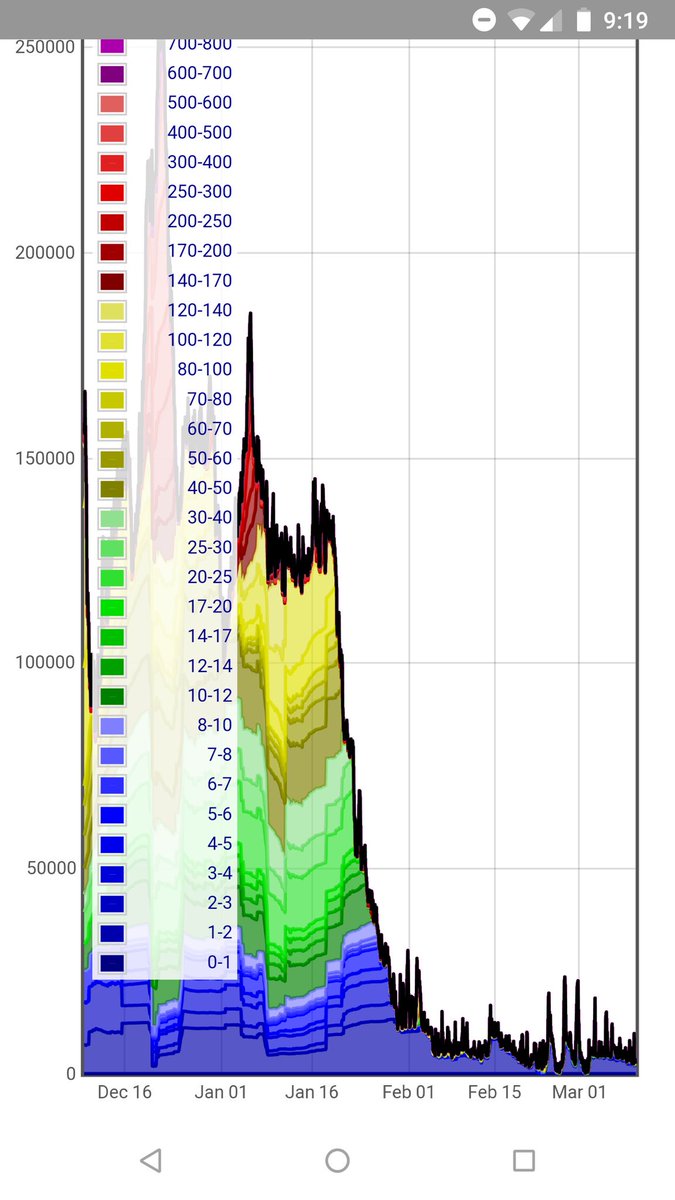This screenshot has height=1200, width=675.
Task: Click the 500-600 legend color swatch
Action: 112,104
